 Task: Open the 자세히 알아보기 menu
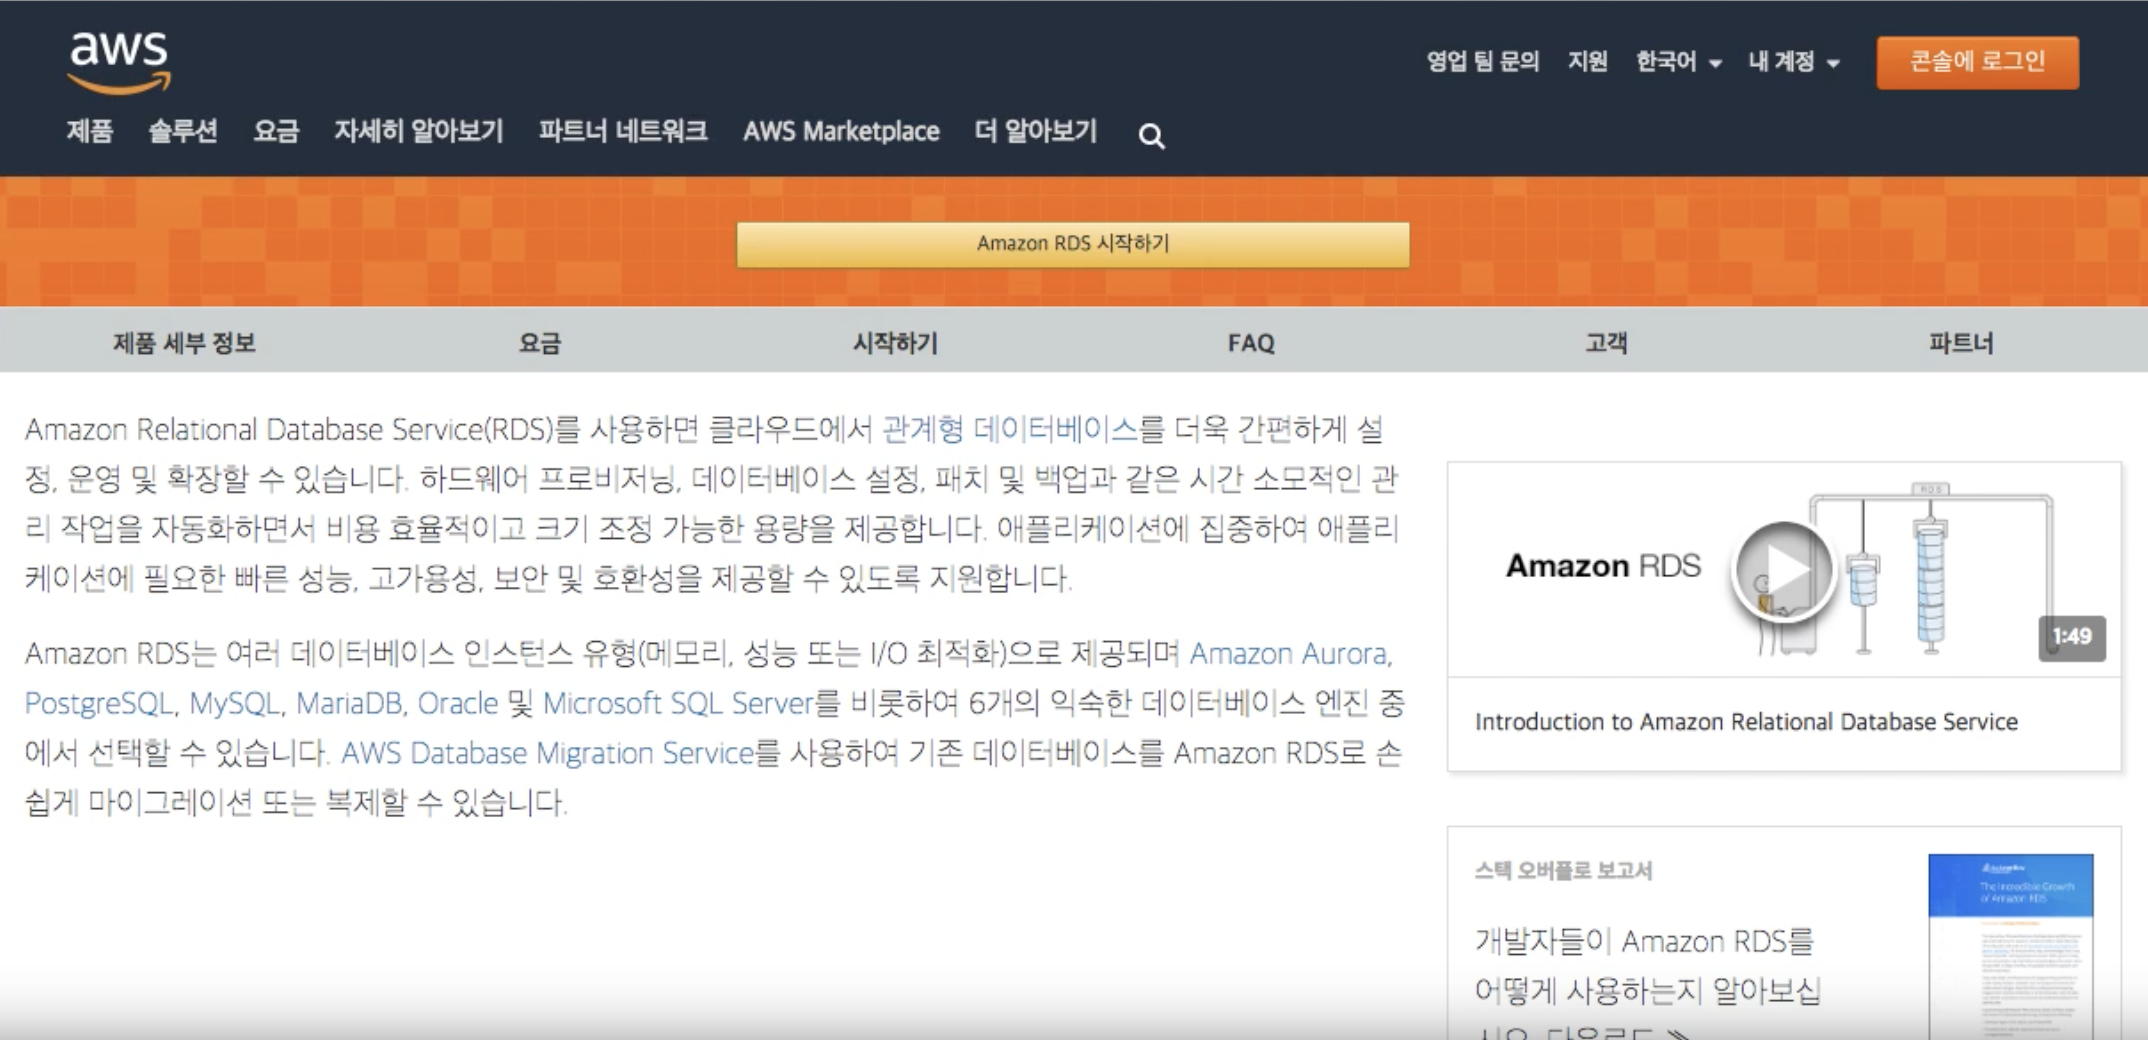(x=418, y=131)
